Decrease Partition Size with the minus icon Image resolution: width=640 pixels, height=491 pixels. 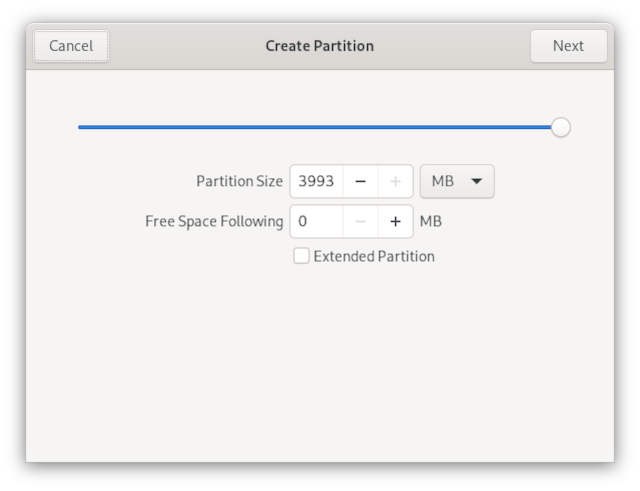pos(360,182)
